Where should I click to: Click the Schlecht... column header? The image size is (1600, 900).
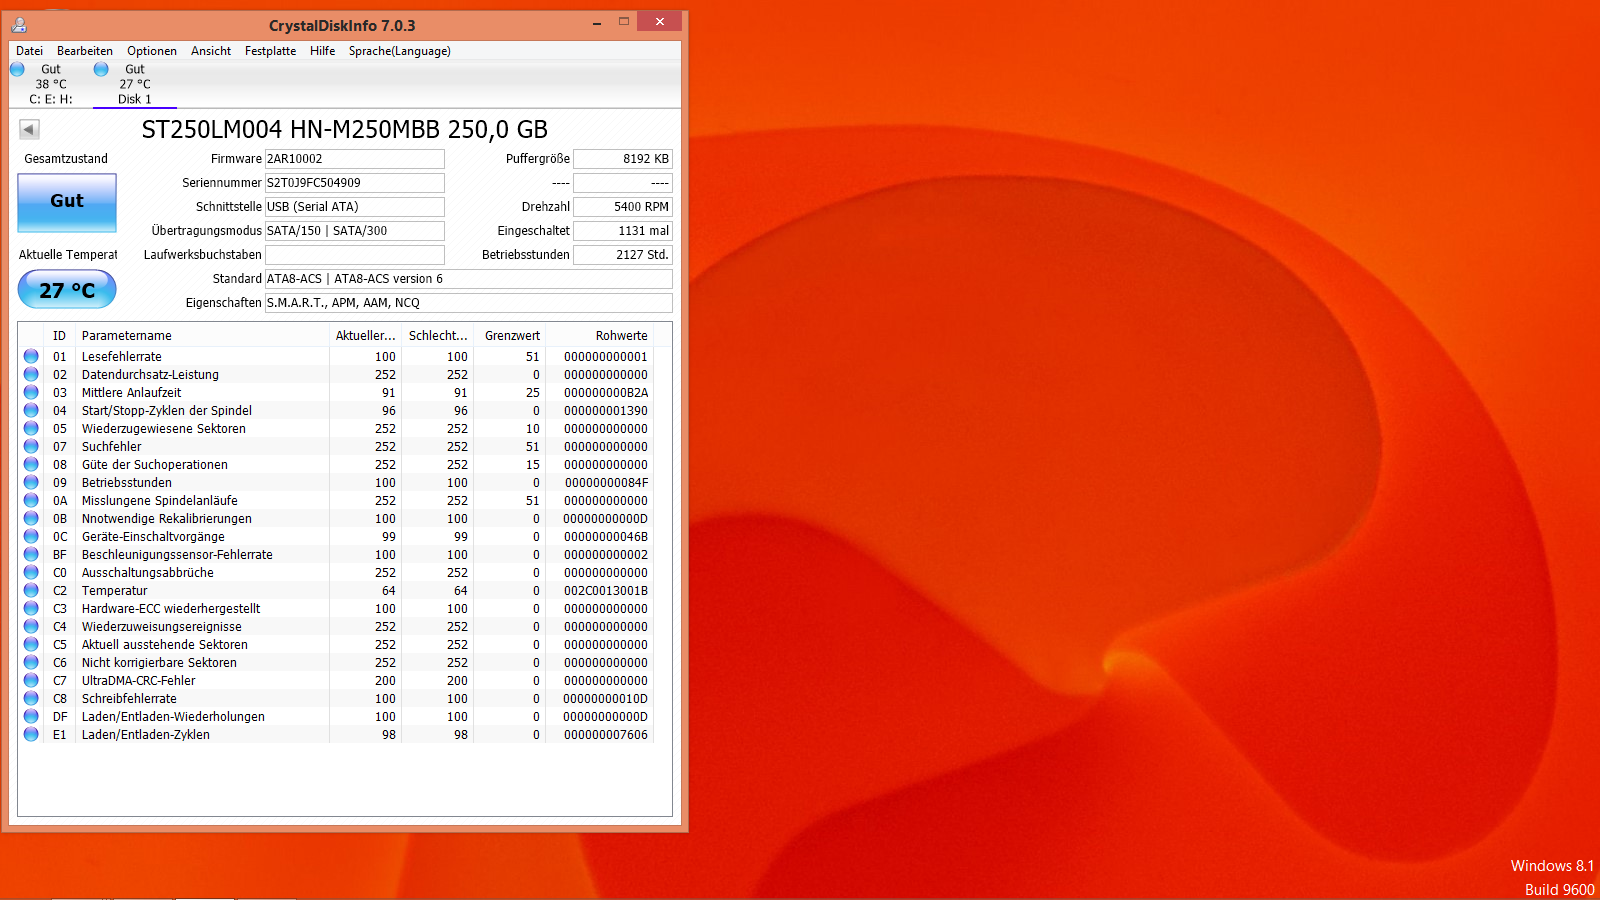click(x=437, y=336)
